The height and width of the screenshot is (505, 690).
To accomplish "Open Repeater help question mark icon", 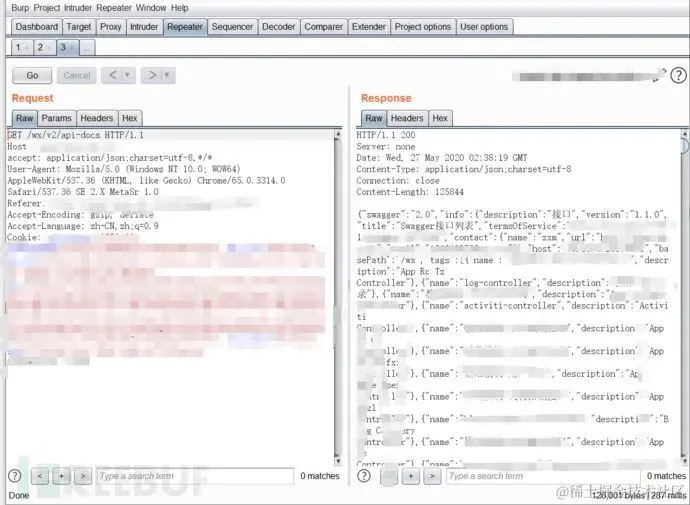I will [678, 76].
